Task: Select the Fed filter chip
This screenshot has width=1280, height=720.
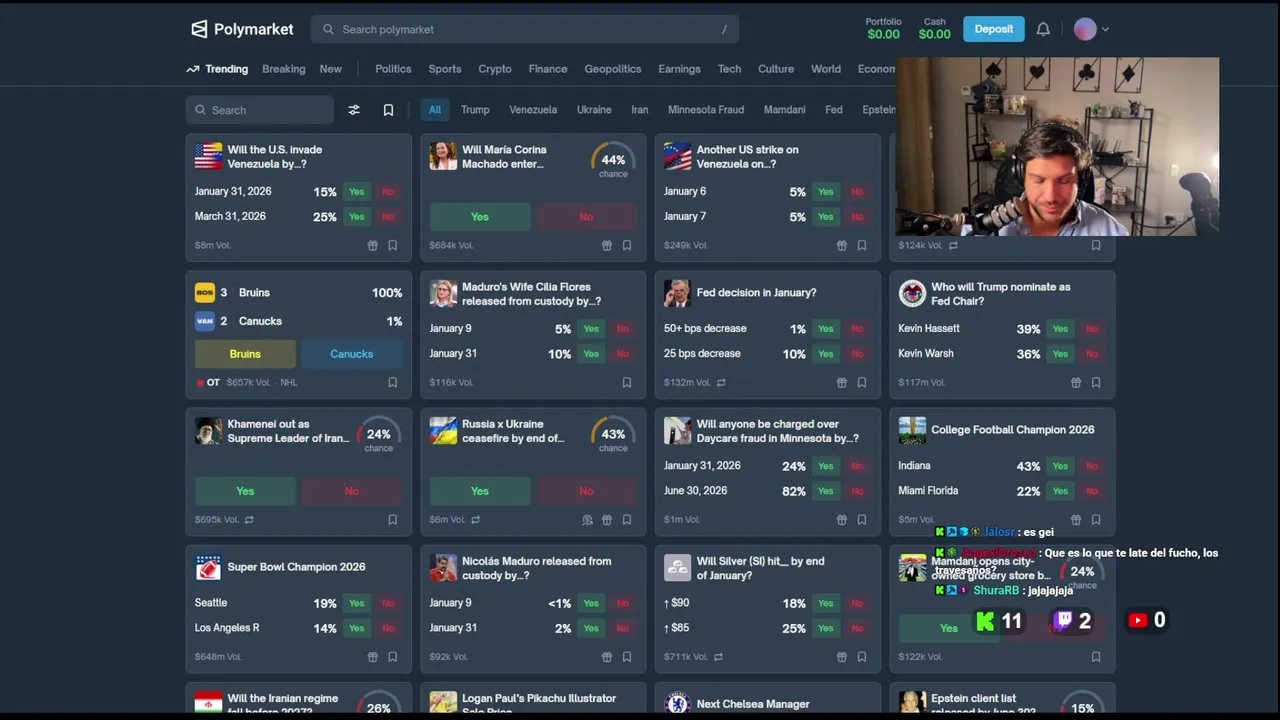Action: 834,110
